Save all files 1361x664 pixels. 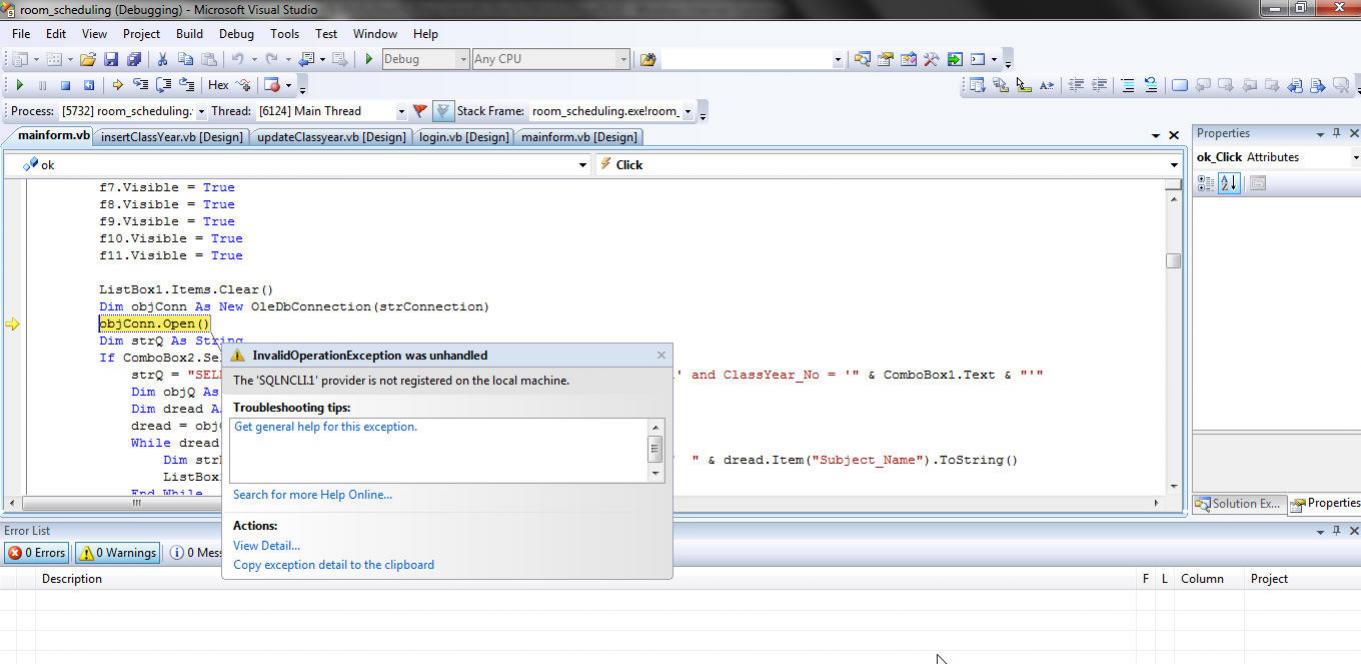coord(134,59)
